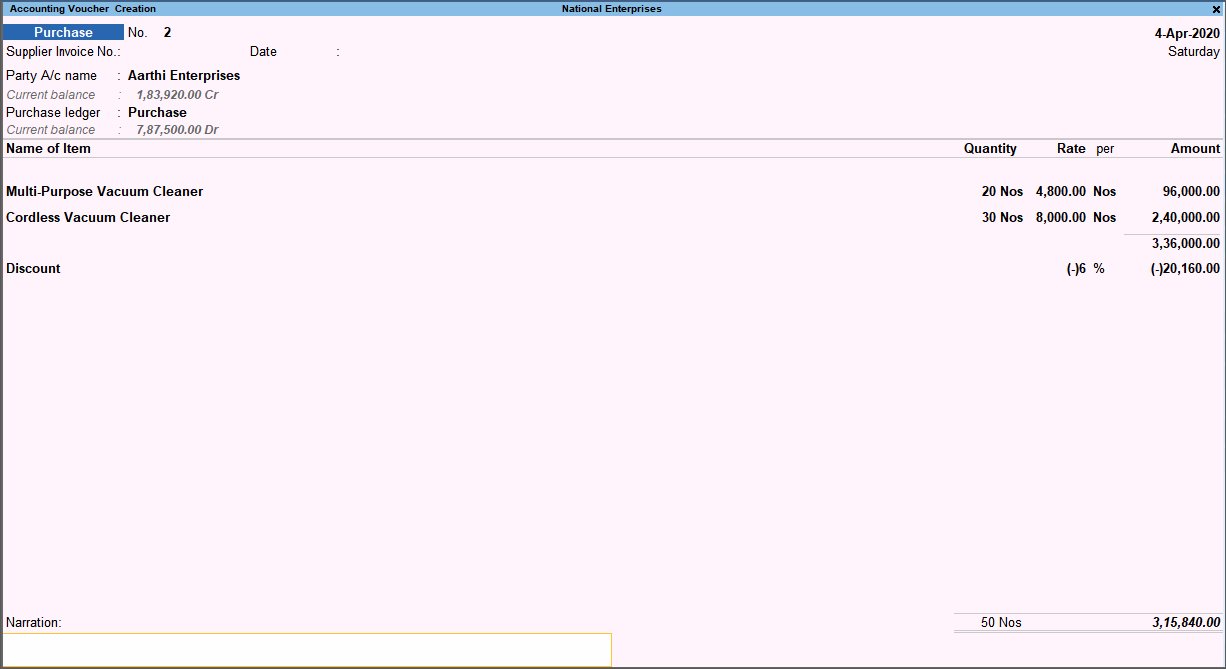Click the voucher total 3,15,840.00
Viewport: 1226px width, 669px height.
click(1186, 622)
